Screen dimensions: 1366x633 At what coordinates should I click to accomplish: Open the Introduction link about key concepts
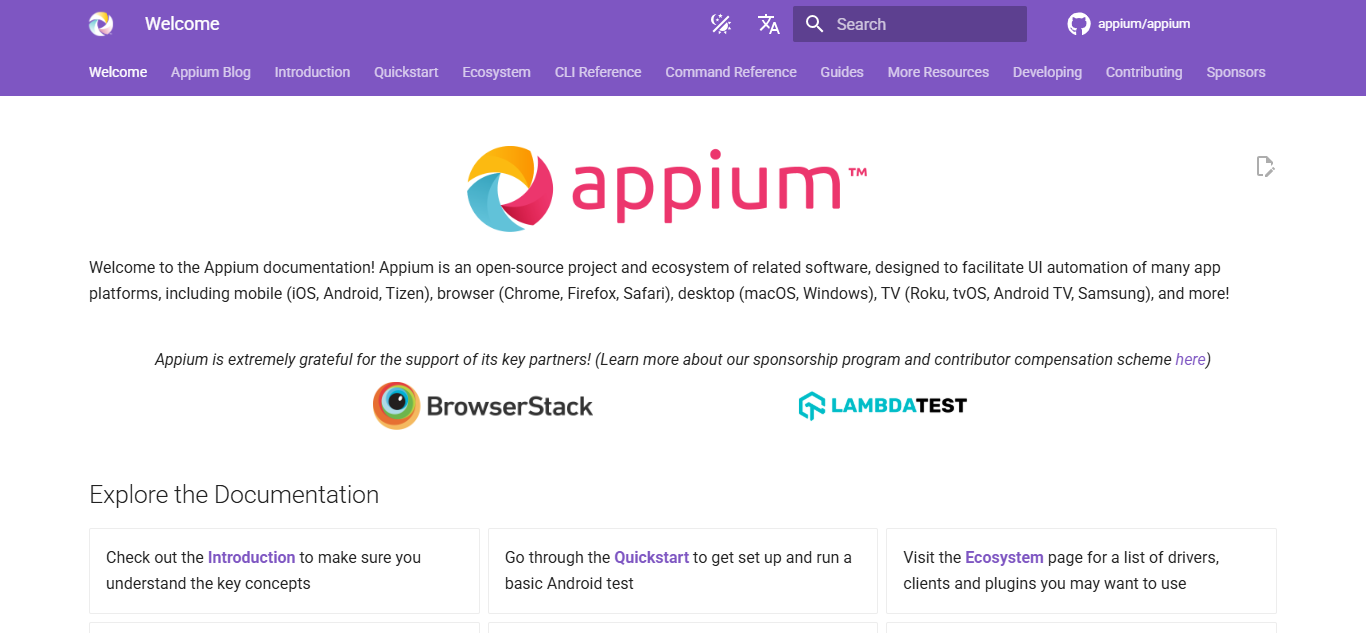coord(251,557)
